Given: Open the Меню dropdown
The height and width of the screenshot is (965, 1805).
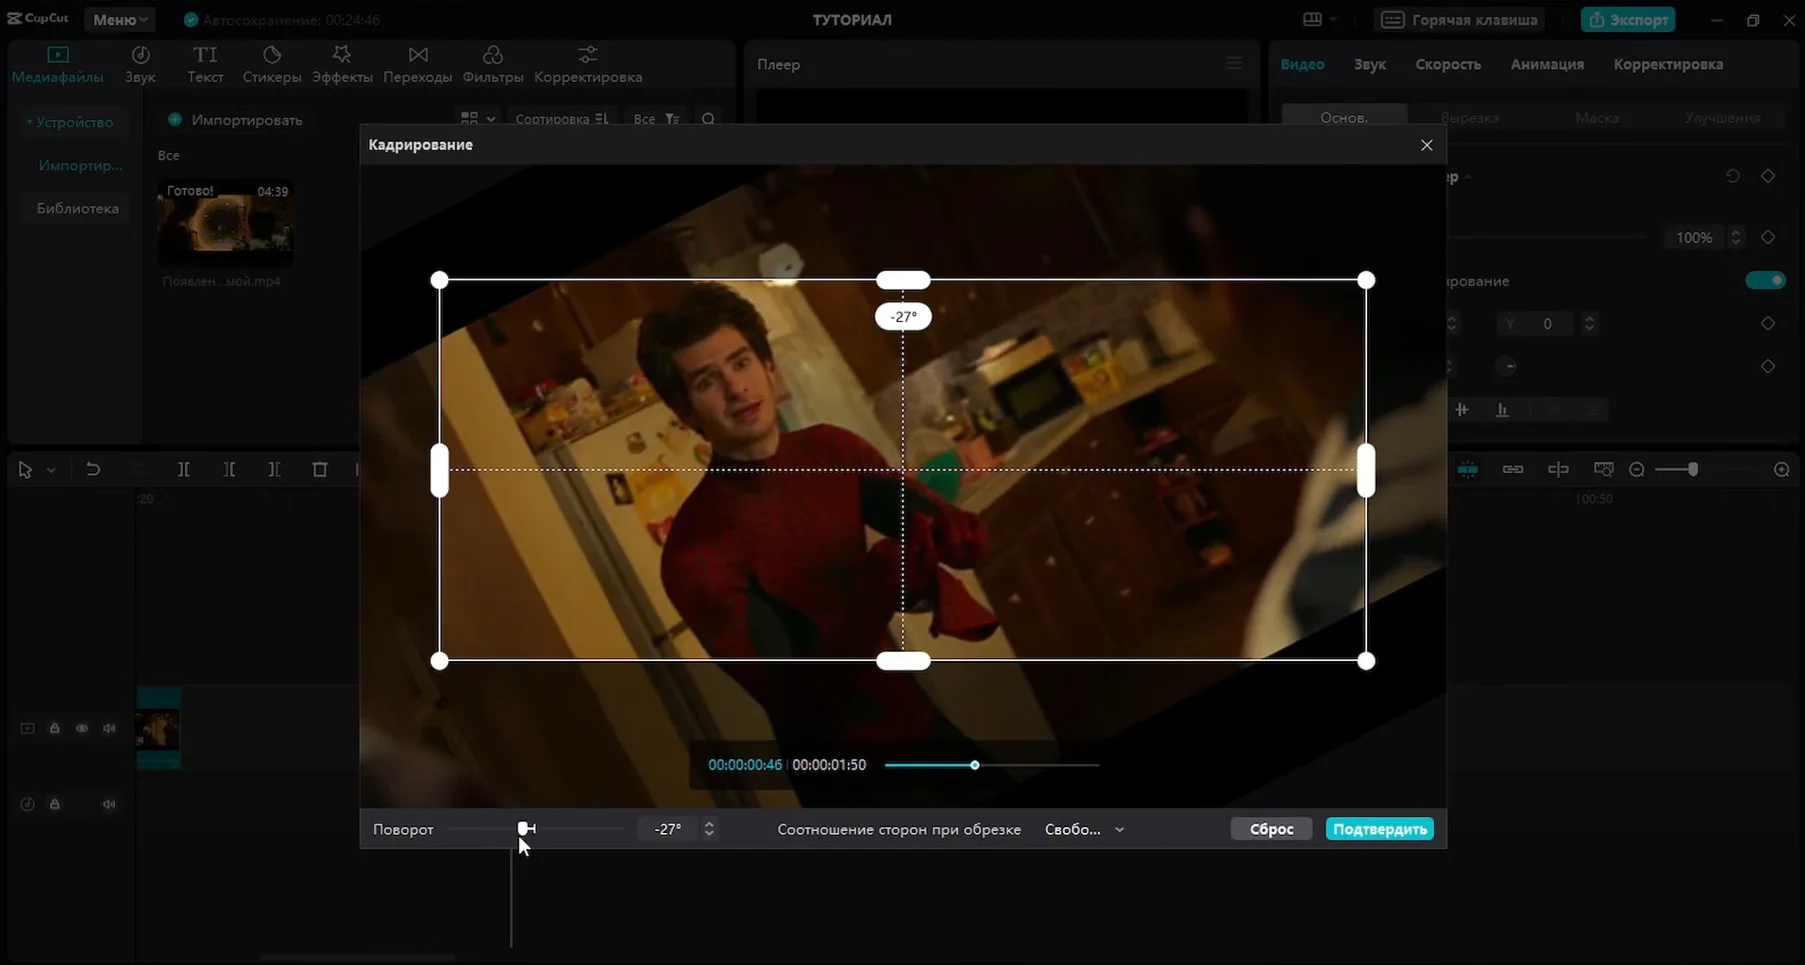Looking at the screenshot, I should (x=120, y=20).
